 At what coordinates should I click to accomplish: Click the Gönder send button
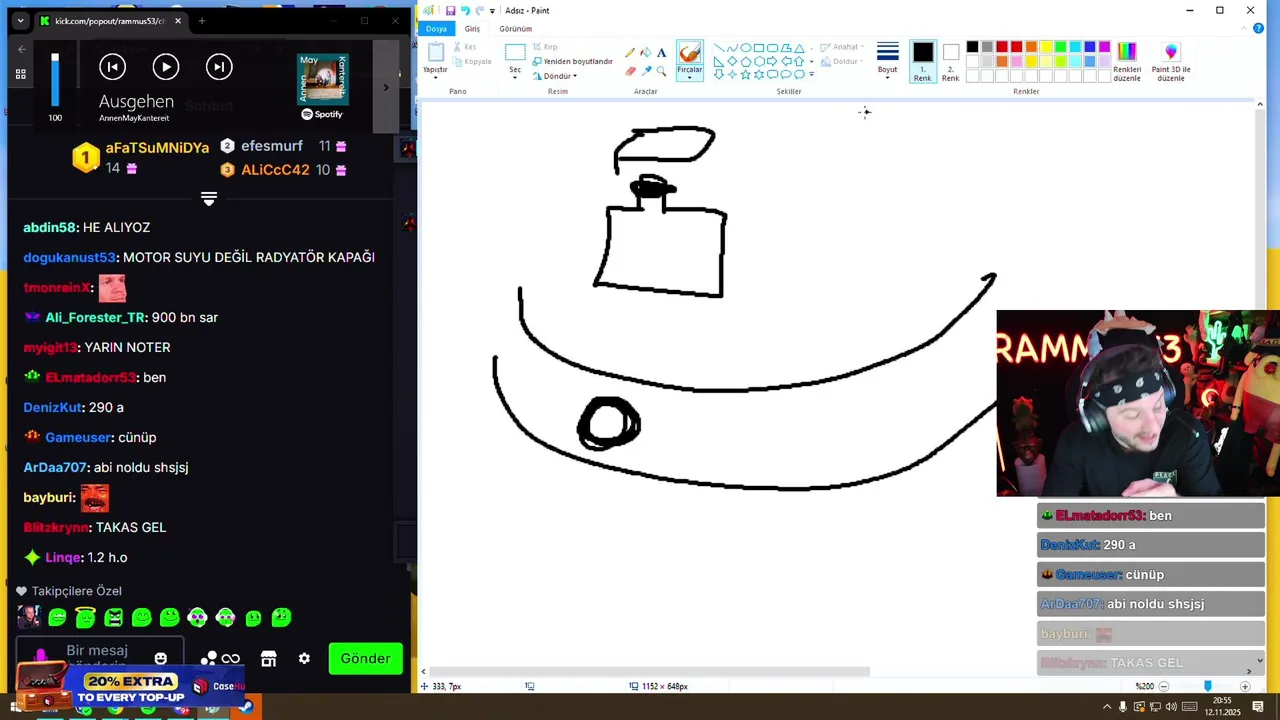[x=365, y=658]
